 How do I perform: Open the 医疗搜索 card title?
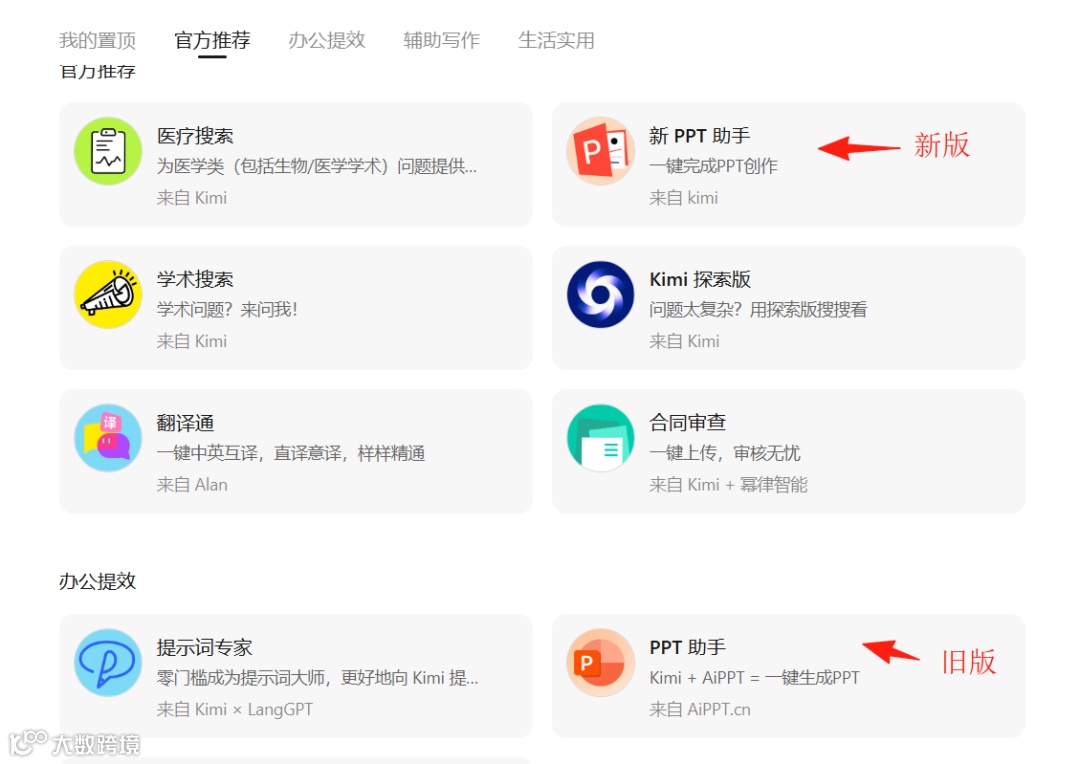tap(195, 136)
